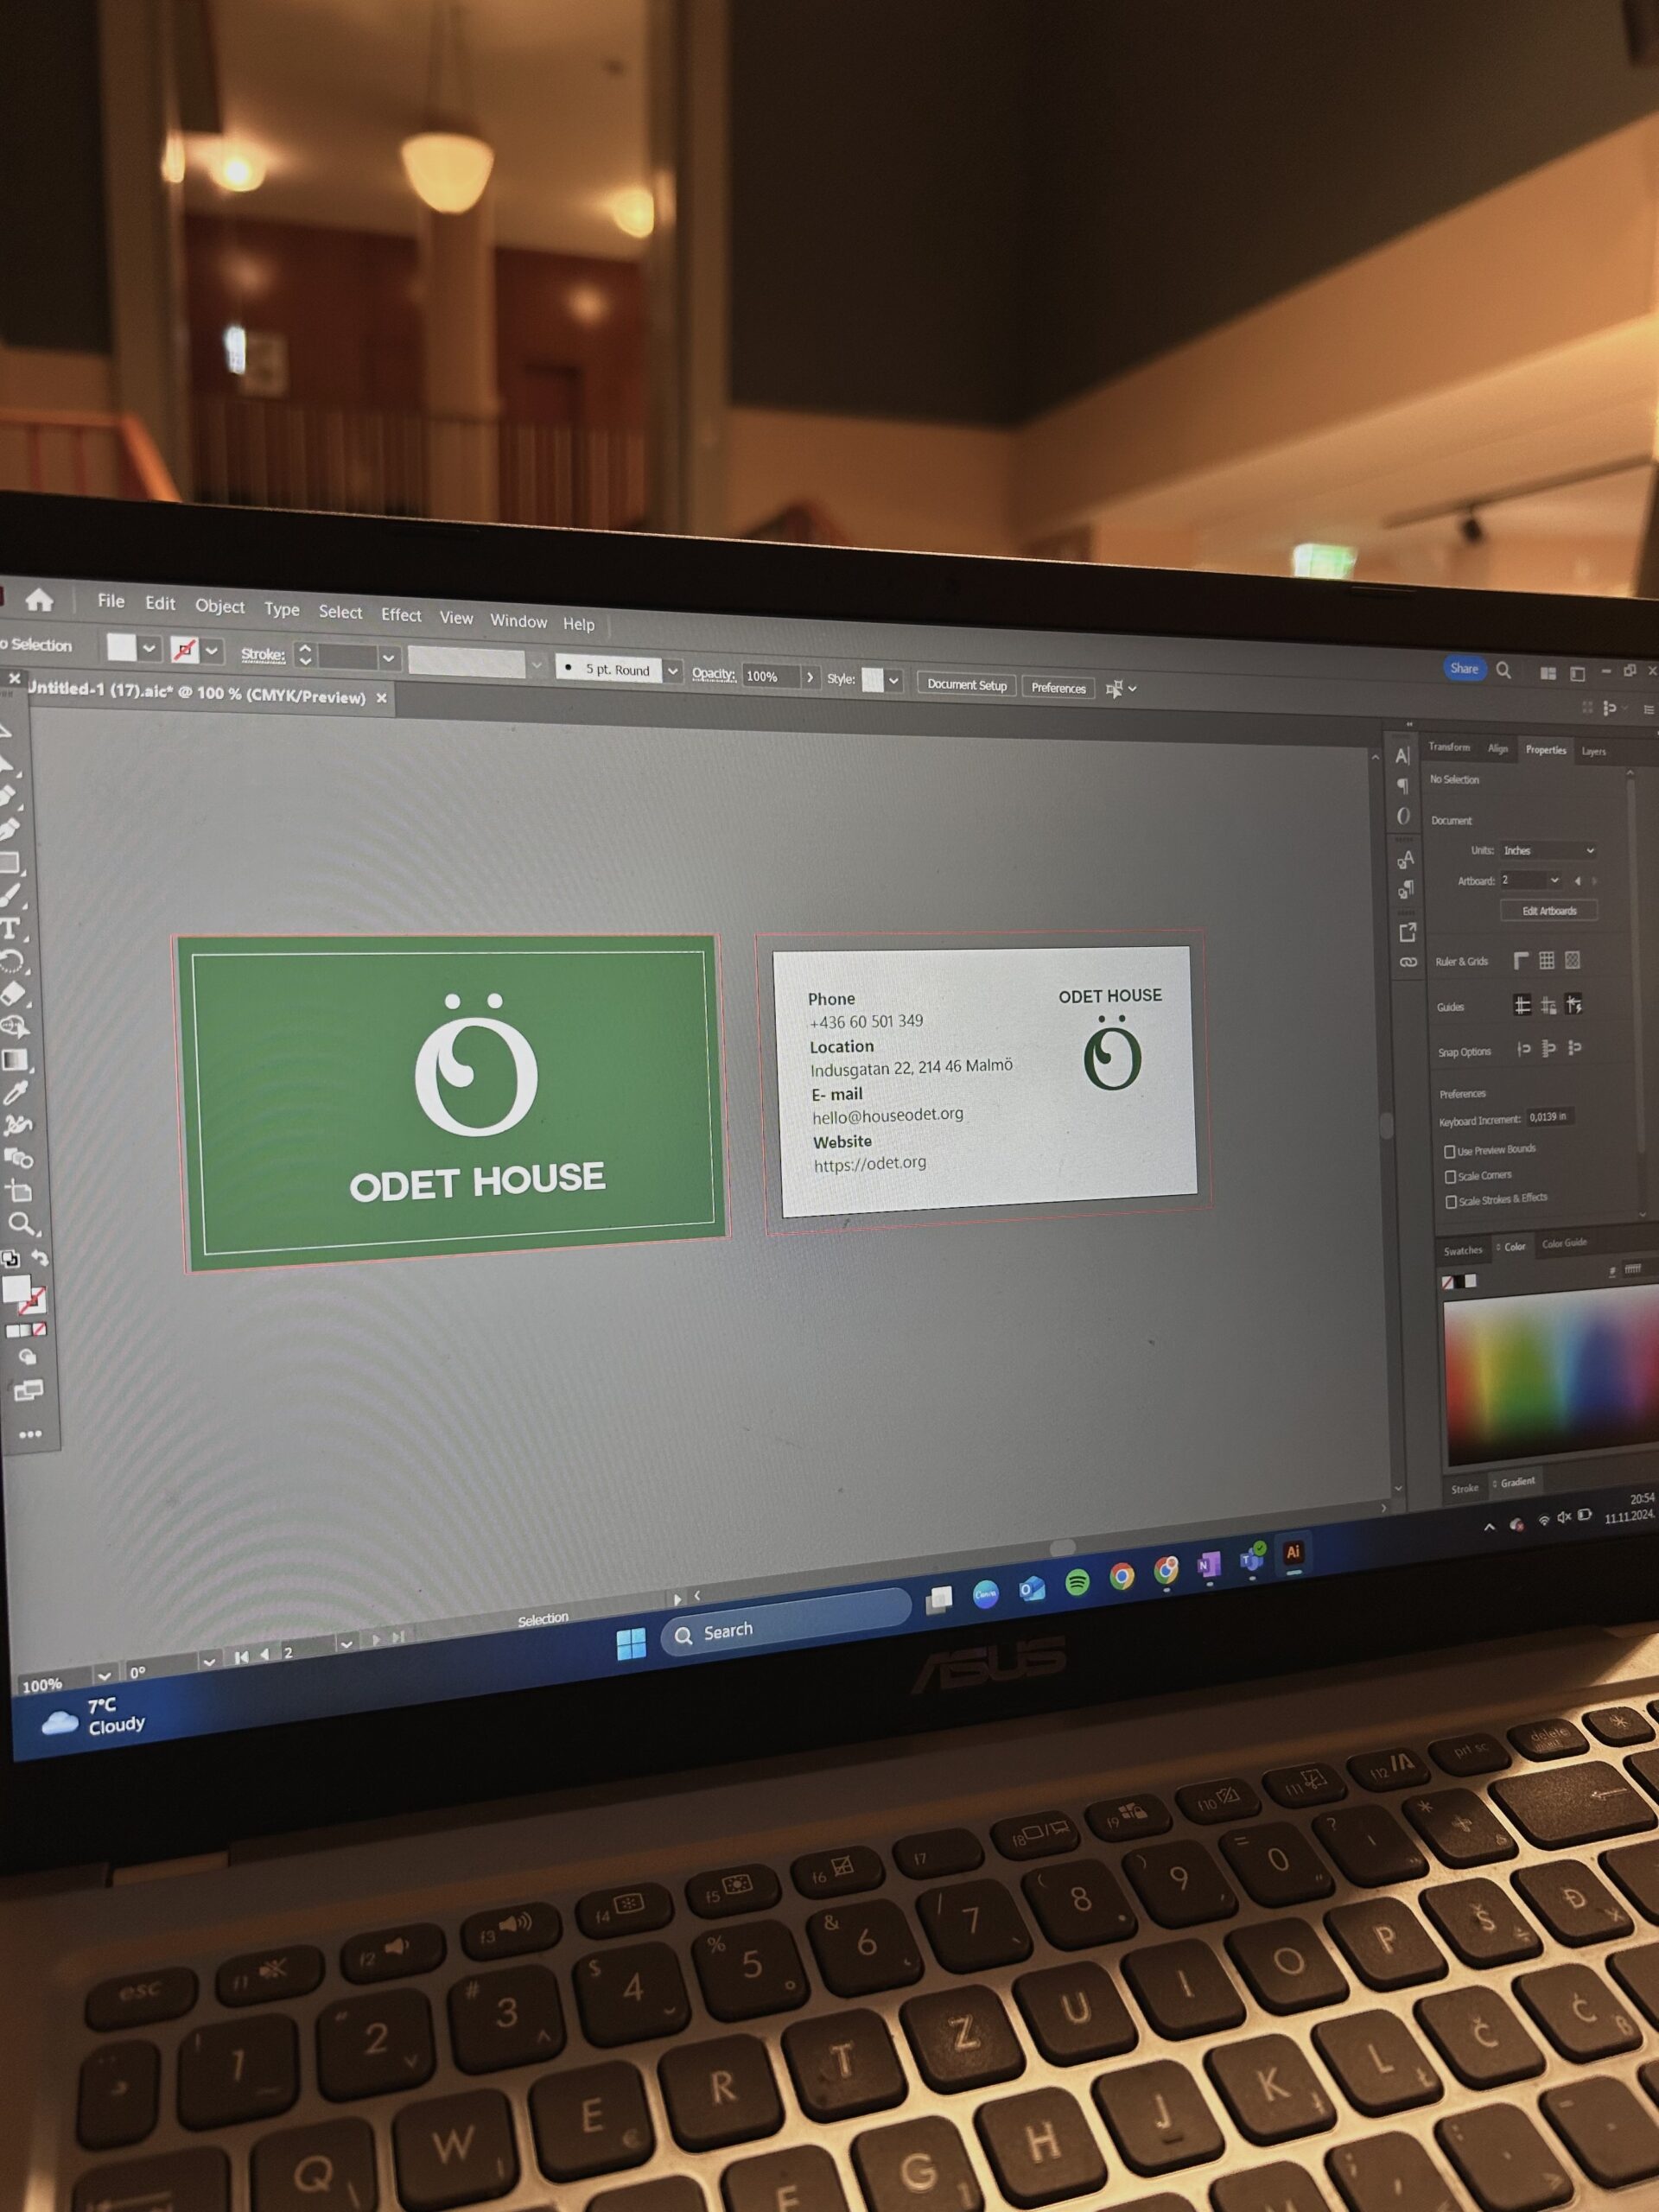1659x2212 pixels.
Task: Click the Document Setup button
Action: pyautogui.click(x=966, y=685)
